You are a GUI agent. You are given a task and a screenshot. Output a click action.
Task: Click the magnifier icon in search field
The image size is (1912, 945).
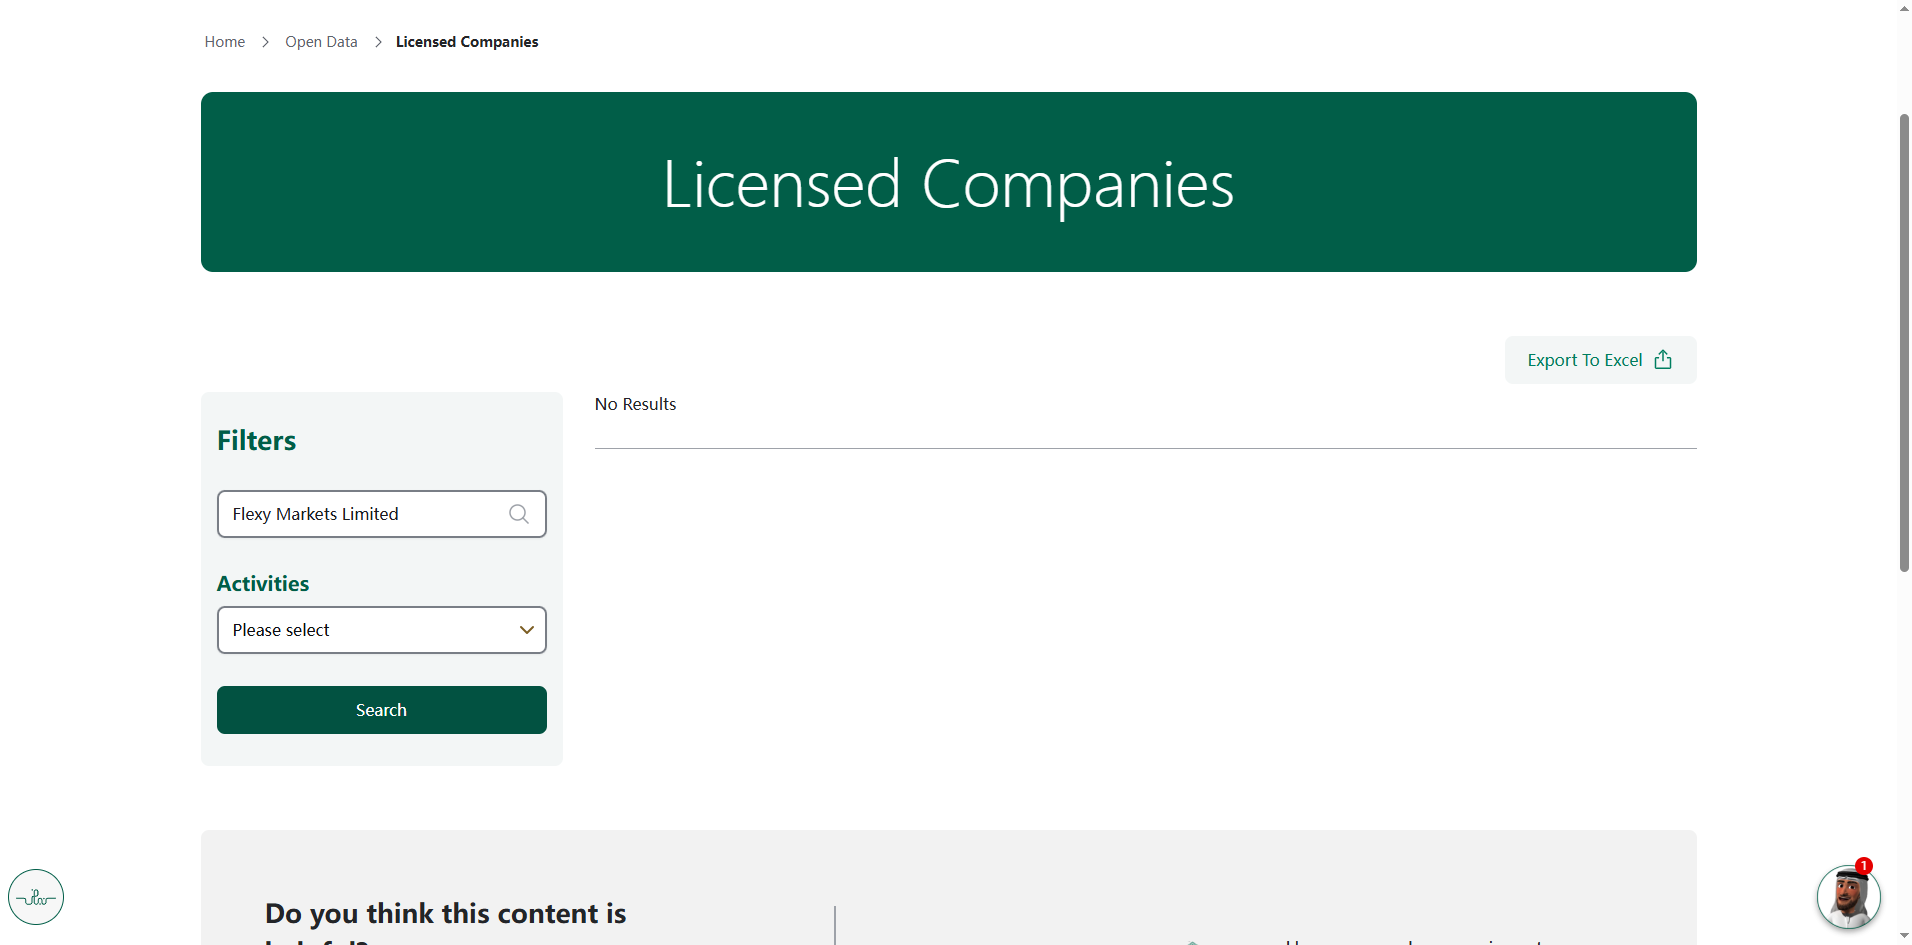coord(518,514)
